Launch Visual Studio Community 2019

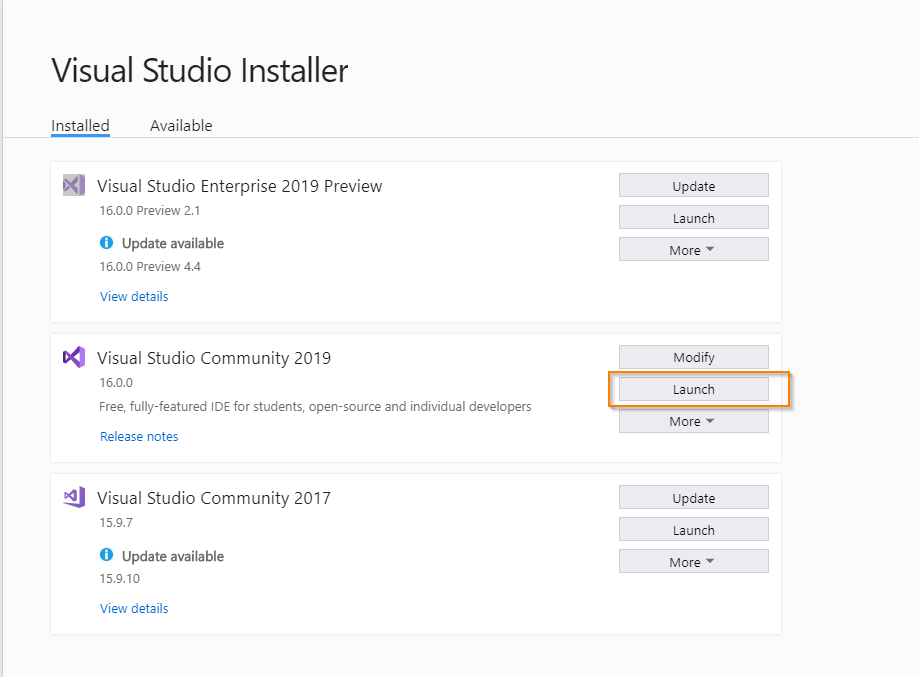click(x=693, y=389)
